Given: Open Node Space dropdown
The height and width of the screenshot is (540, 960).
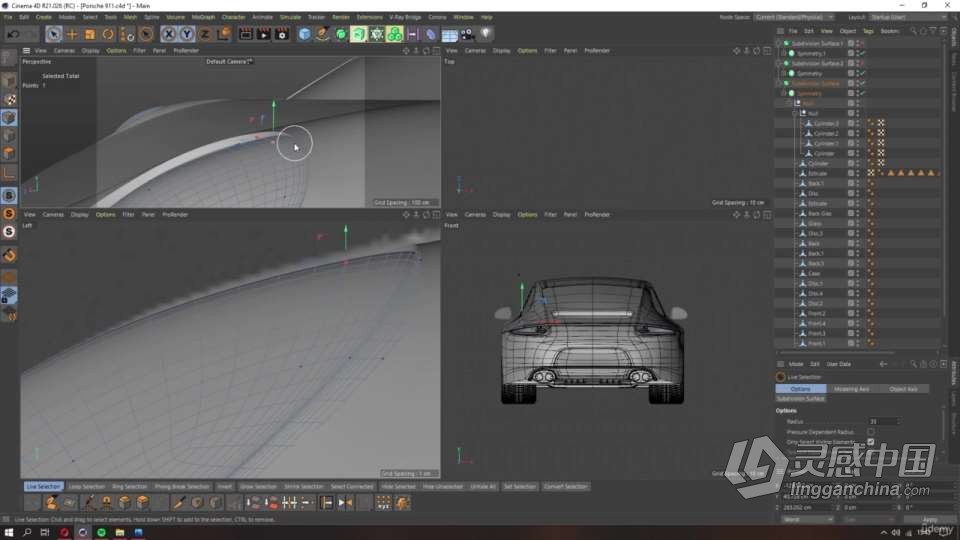Looking at the screenshot, I should [x=794, y=17].
